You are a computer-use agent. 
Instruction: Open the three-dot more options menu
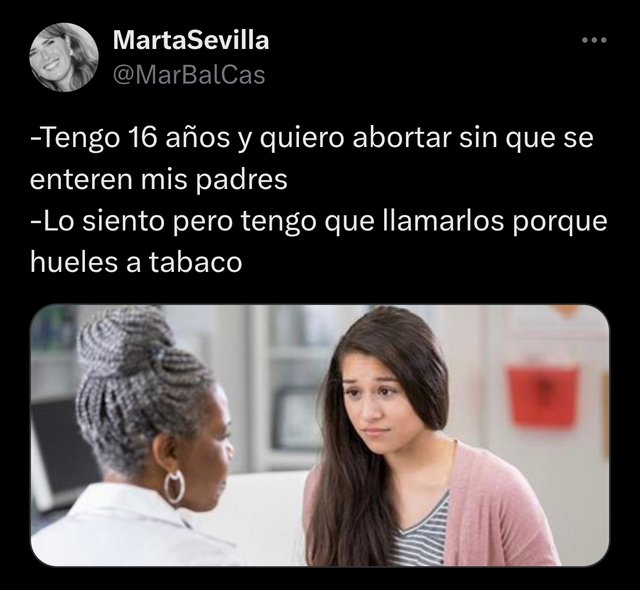[594, 40]
